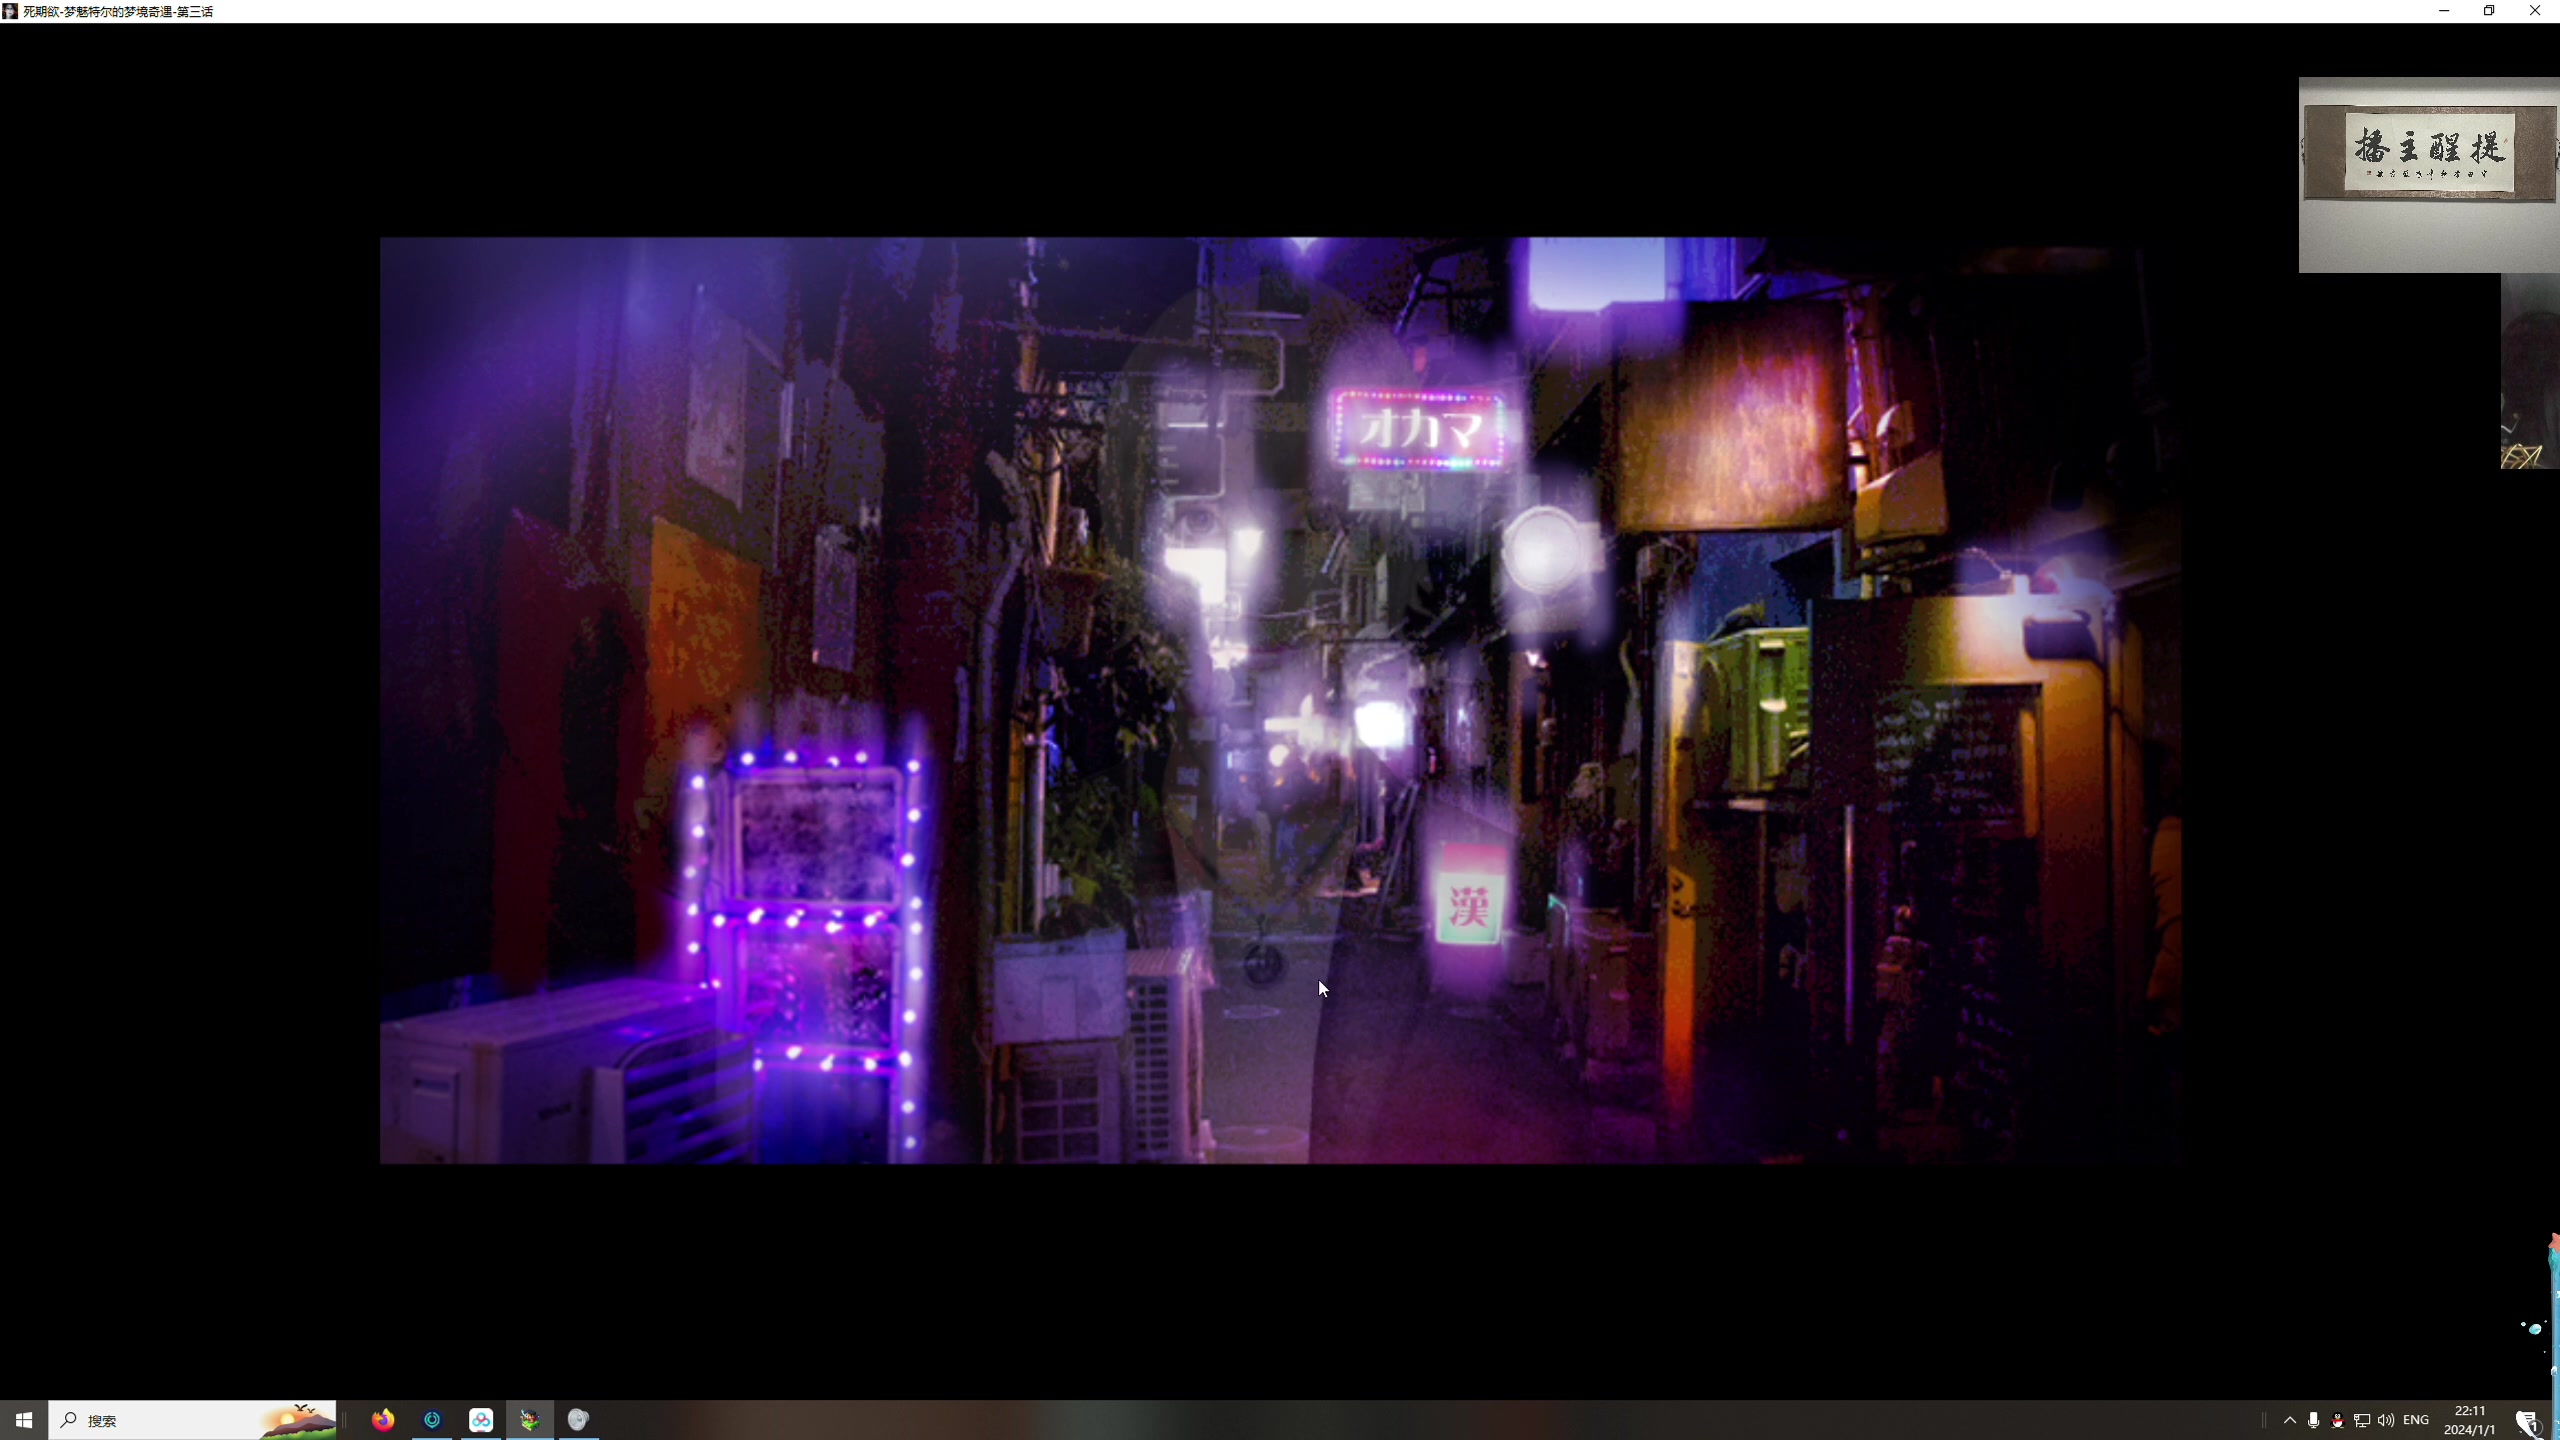This screenshot has width=2560, height=1440.
Task: Switch to the game's taskbar icon
Action: point(530,1420)
